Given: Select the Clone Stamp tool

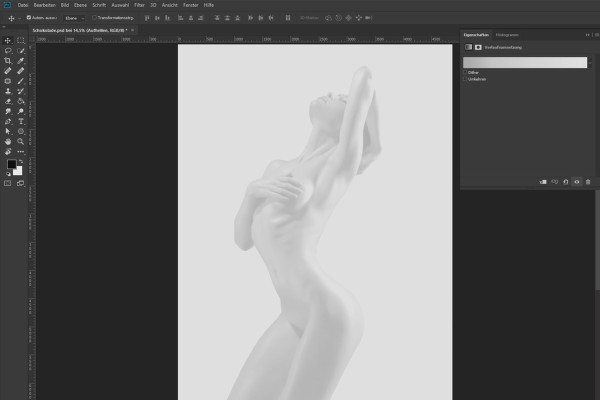Looking at the screenshot, I should [8, 91].
